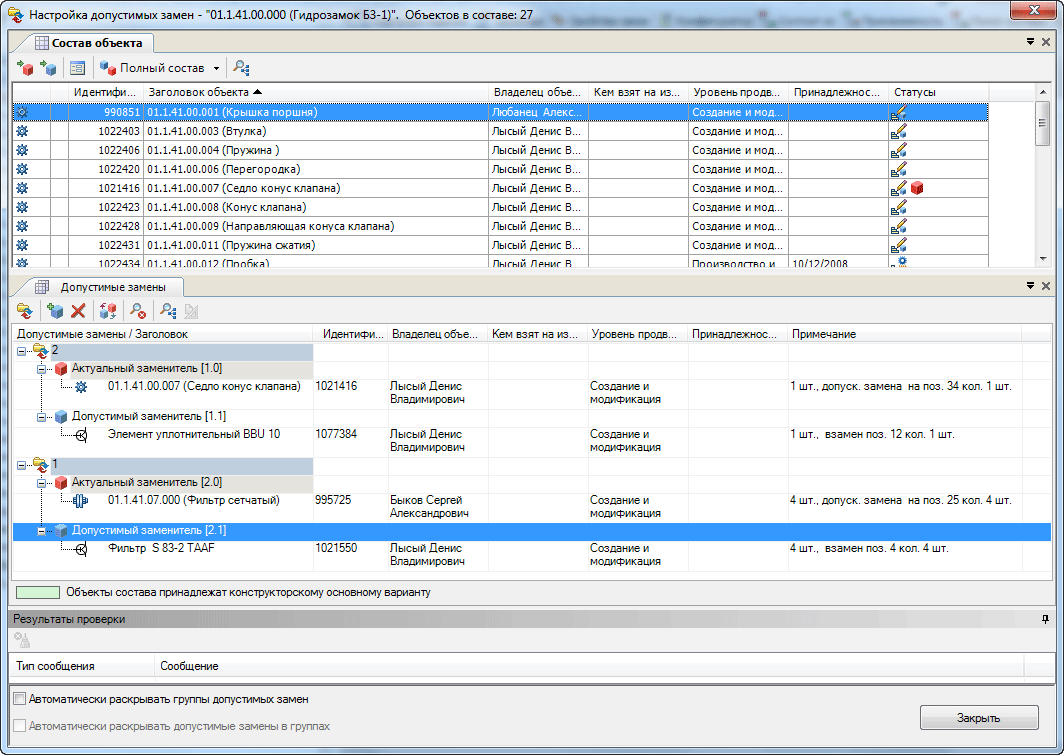Screen dimensions: 1064x755
Task: Click the folder refresh icon in replacements toolbar
Action: (25, 311)
